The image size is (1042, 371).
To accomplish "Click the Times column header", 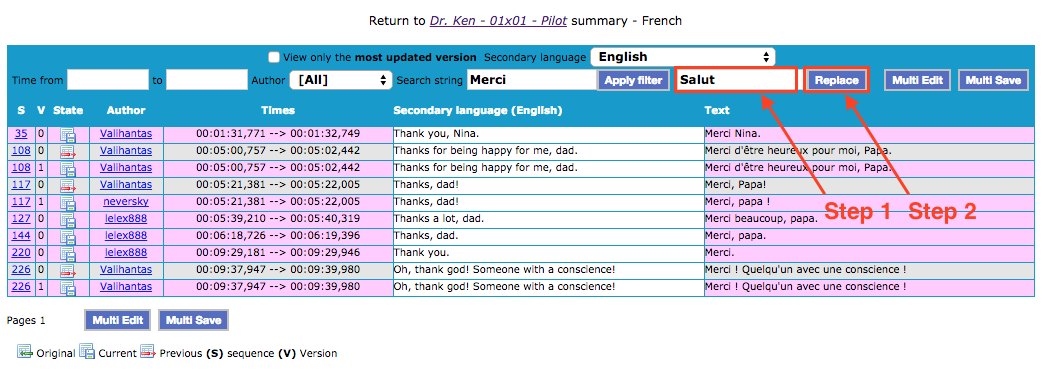I will [x=278, y=110].
